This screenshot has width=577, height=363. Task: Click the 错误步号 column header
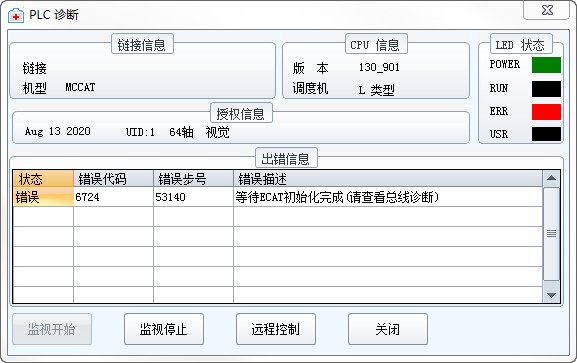point(194,179)
